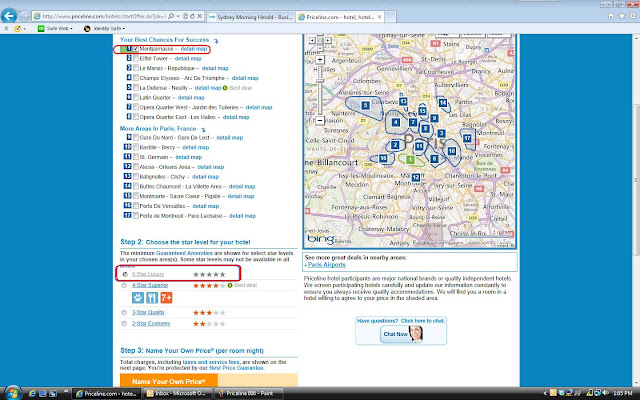Open Internet Explorer from taskbar quick launch

click(32, 393)
